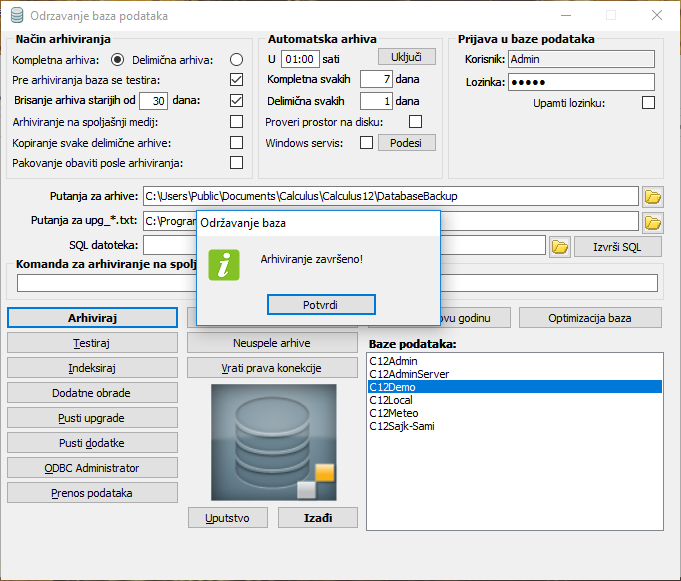
Task: Click folder icon beside Putanja za arhive
Action: click(x=653, y=196)
